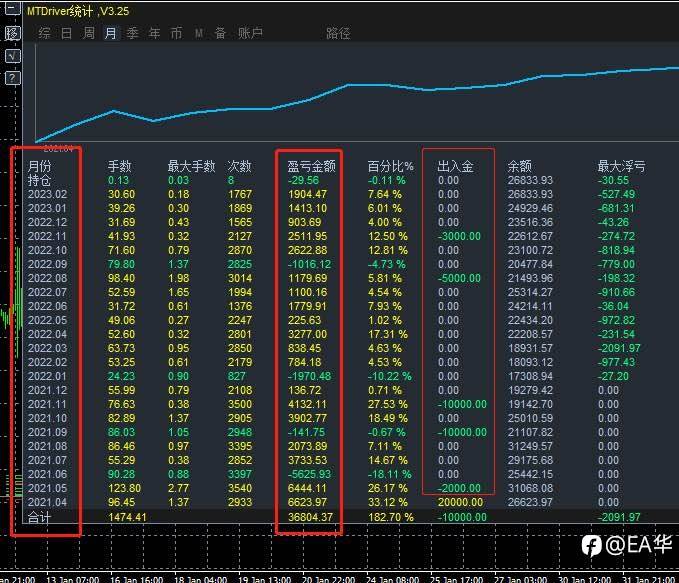
Task: Click the 最大浮亏 column header
Action: pyautogui.click(x=621, y=166)
